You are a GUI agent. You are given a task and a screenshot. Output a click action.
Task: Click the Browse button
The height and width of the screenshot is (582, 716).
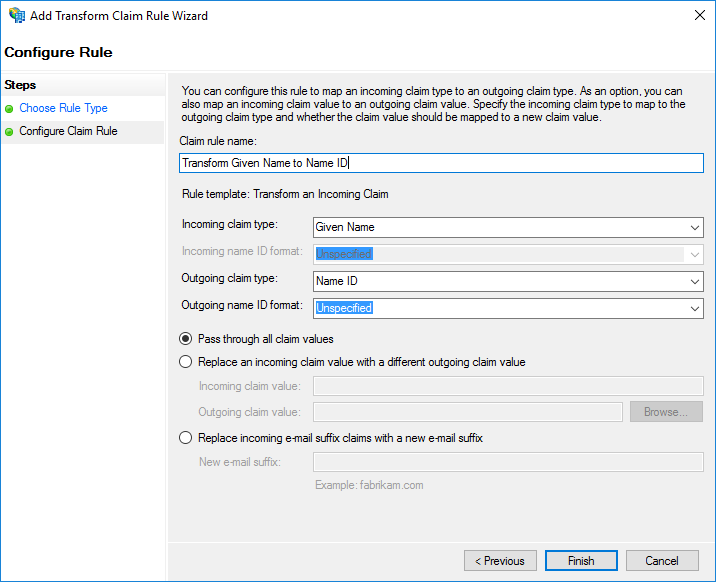click(x=666, y=412)
